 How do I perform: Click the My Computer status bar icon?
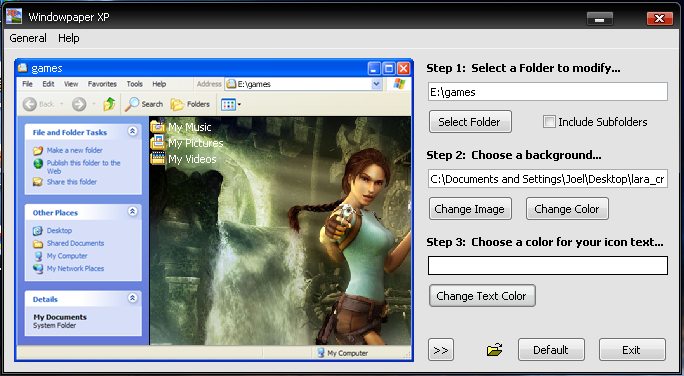click(321, 352)
